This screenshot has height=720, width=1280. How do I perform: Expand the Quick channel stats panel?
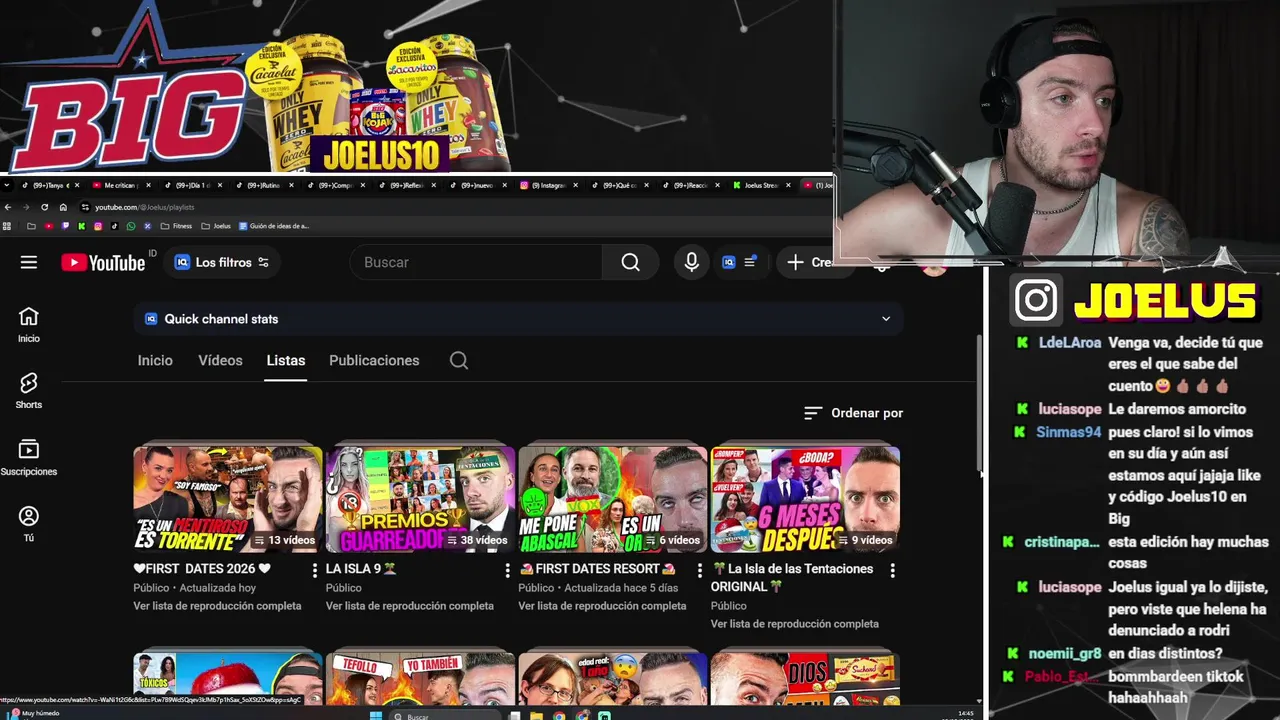point(518,319)
